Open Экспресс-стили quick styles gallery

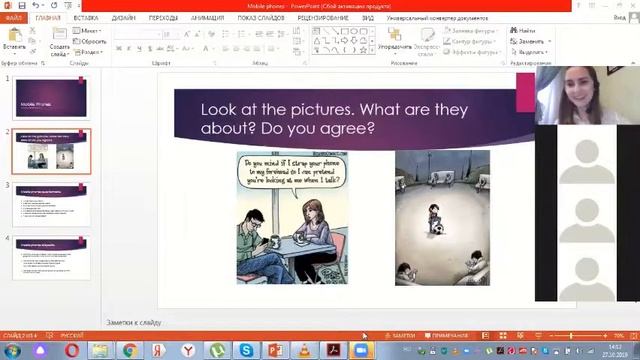426,42
